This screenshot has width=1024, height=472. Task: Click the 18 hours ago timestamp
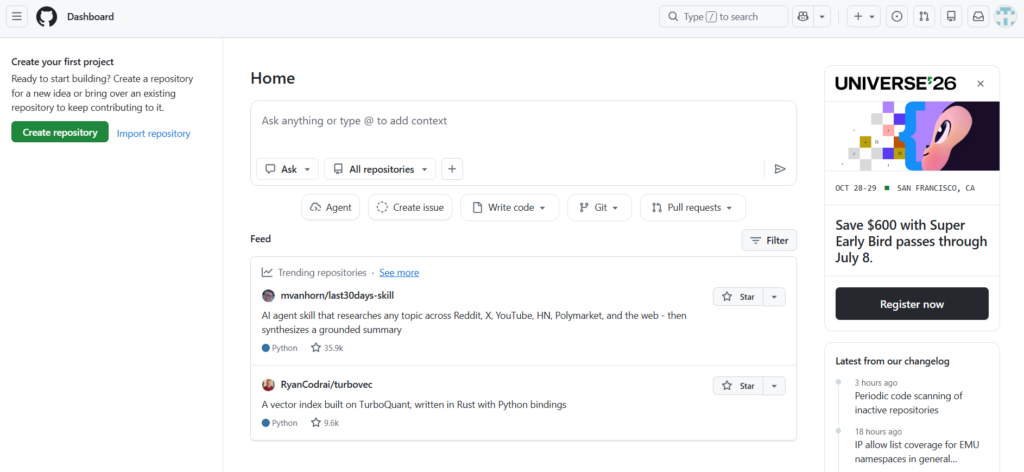tap(878, 432)
